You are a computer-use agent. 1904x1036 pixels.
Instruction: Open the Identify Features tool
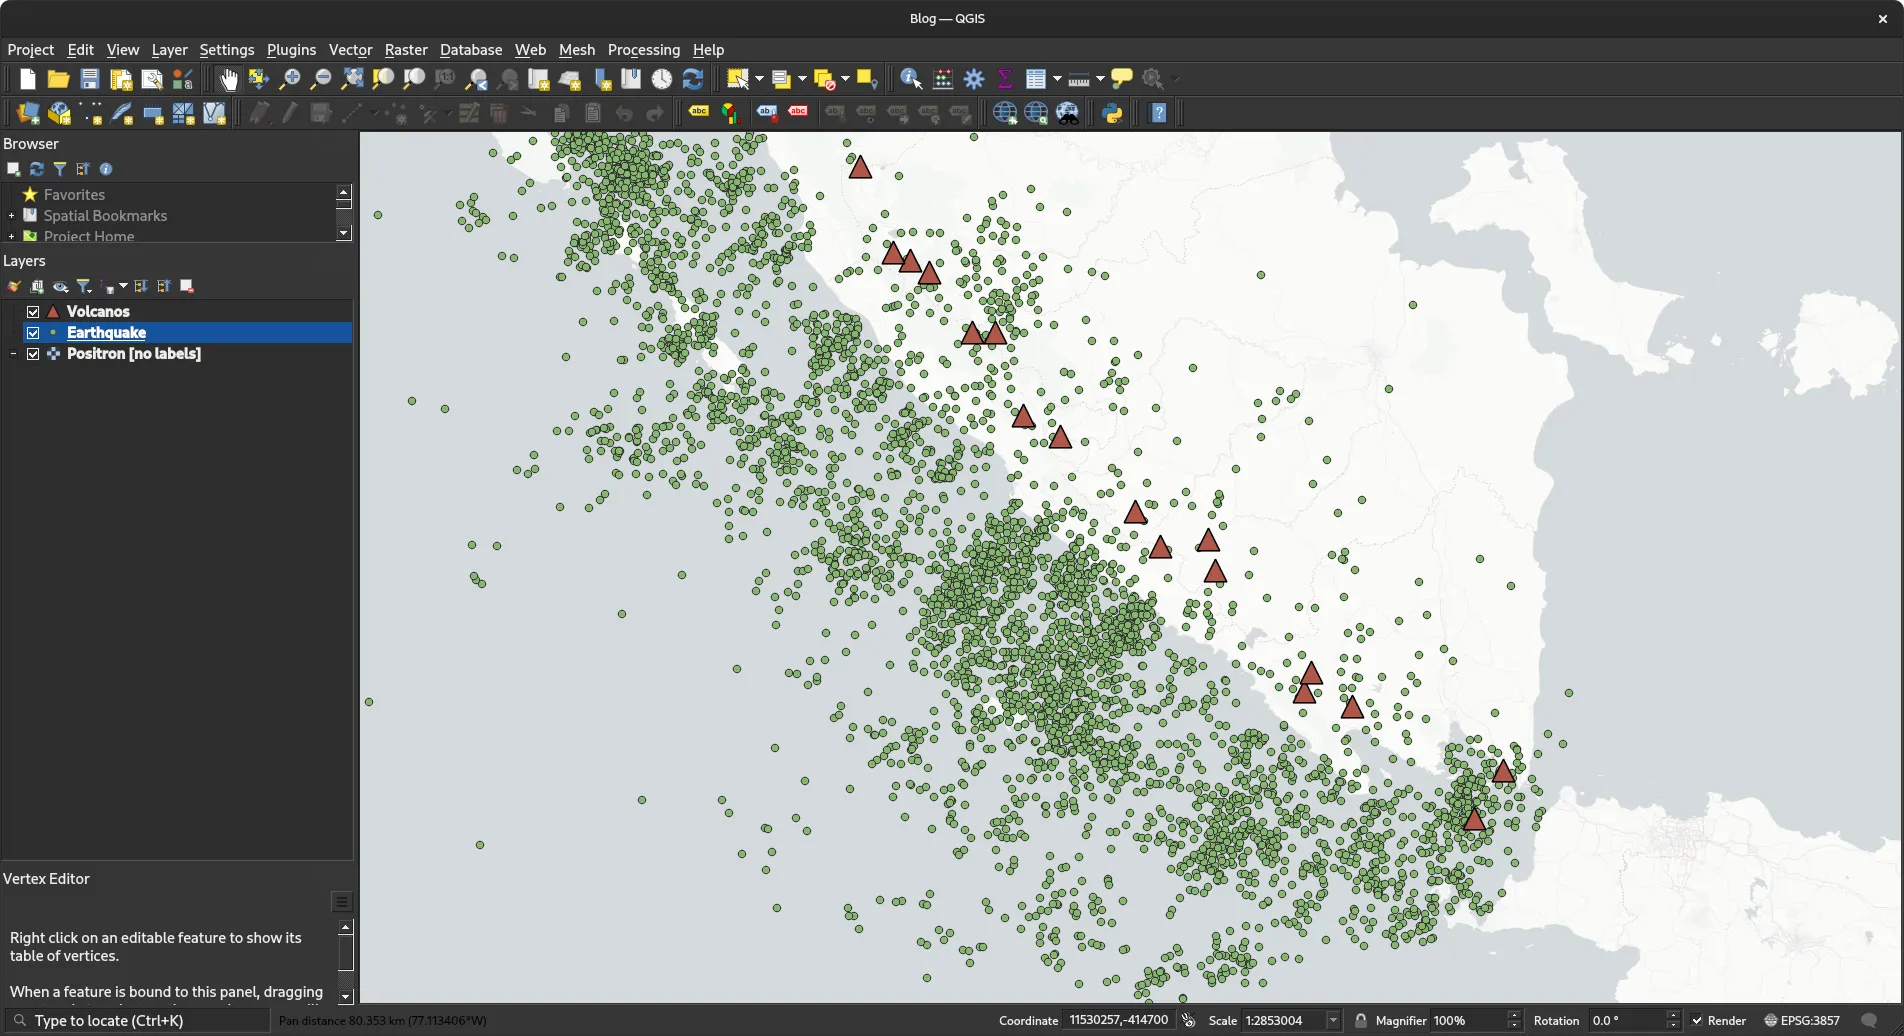pos(910,79)
